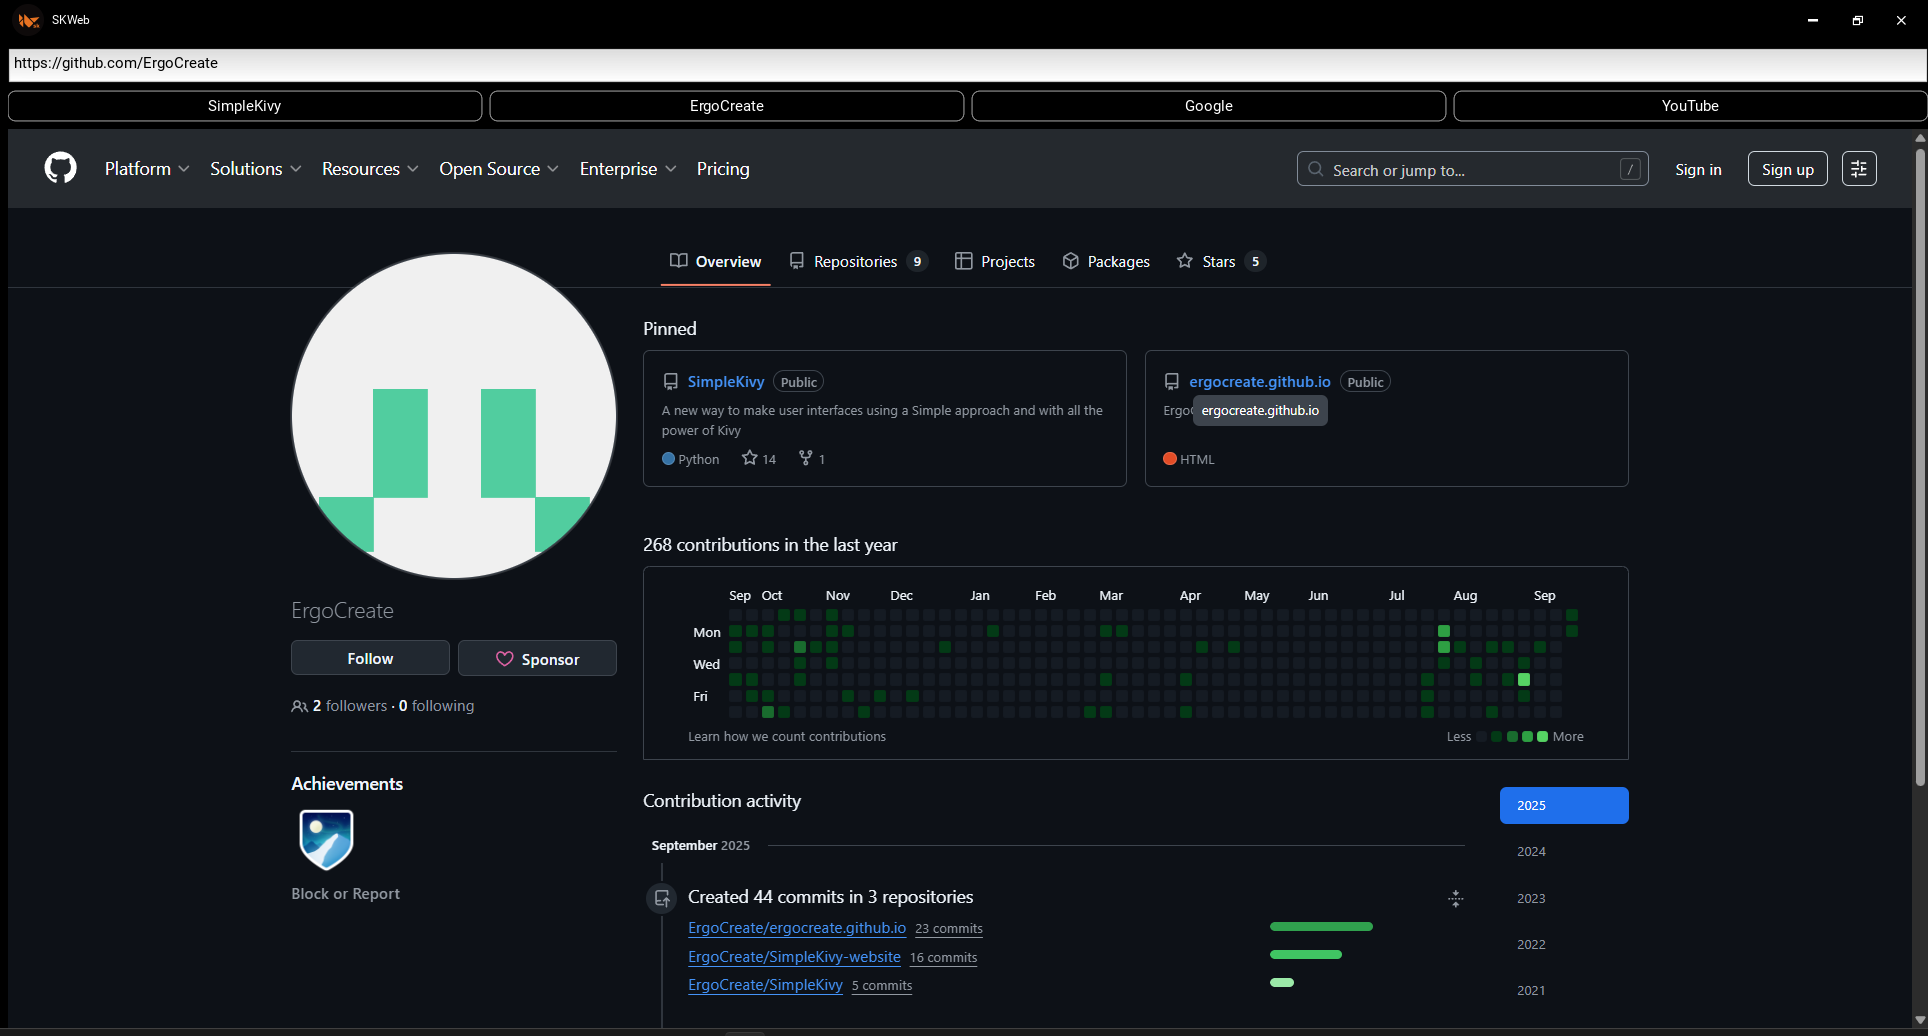Open the Open Source dropdown
The height and width of the screenshot is (1036, 1928).
[498, 169]
